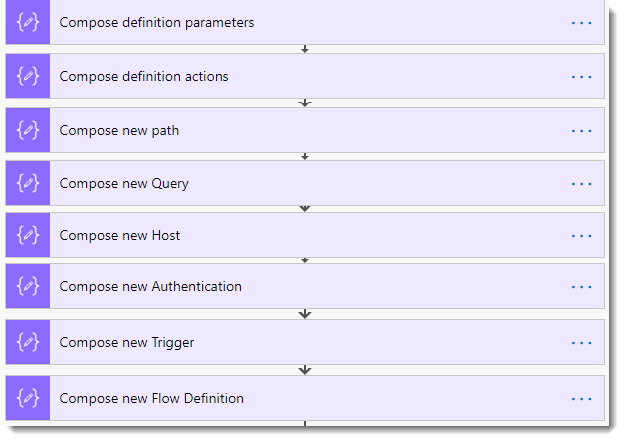
Task: Open ellipsis menu on Compose new Authentication
Action: point(581,286)
